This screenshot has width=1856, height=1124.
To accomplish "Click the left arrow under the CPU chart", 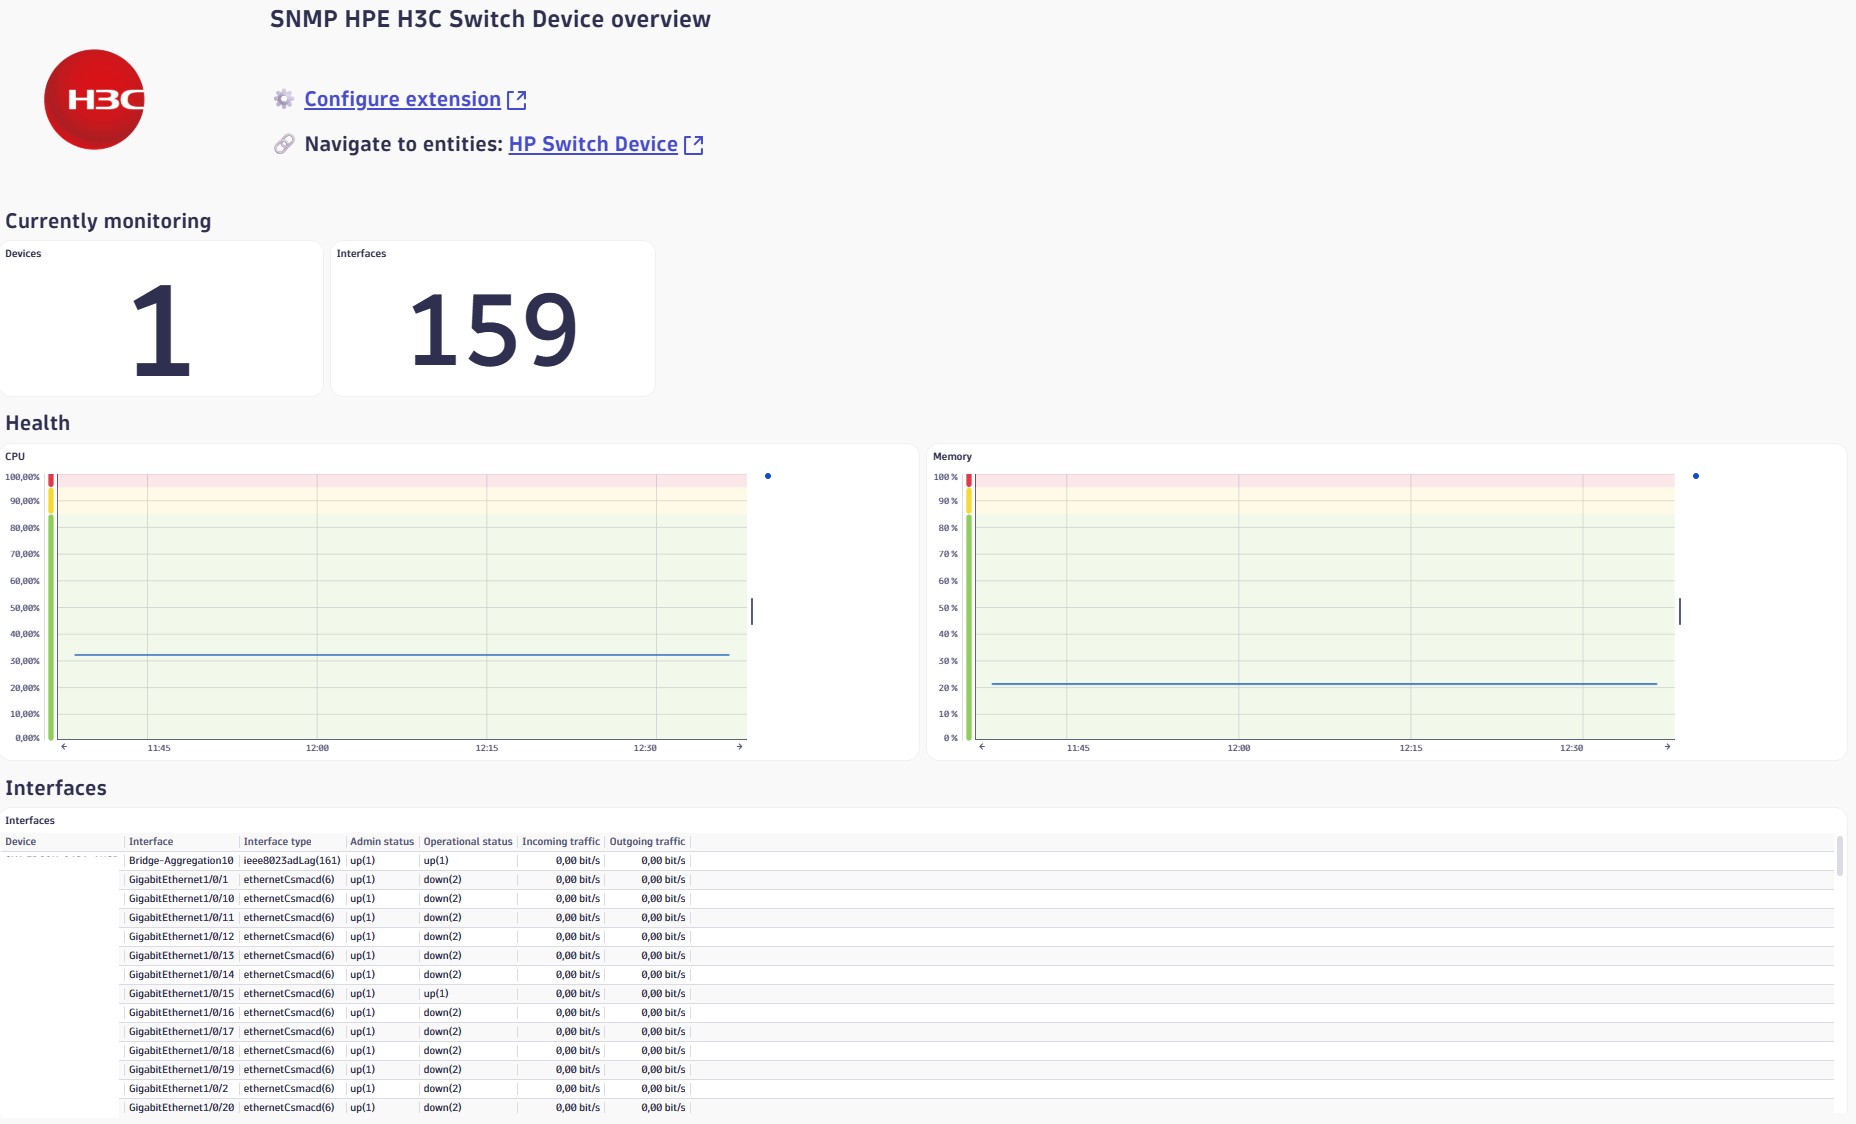I will pos(63,745).
